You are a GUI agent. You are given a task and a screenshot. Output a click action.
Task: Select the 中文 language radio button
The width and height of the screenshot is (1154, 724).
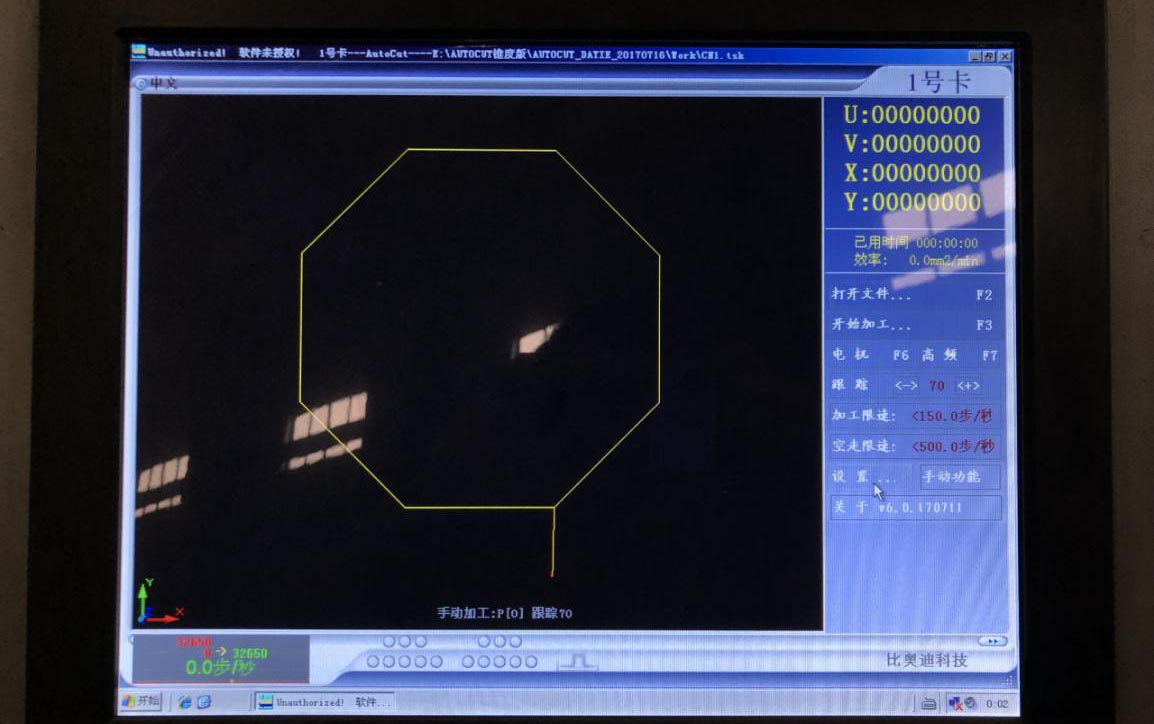click(141, 83)
